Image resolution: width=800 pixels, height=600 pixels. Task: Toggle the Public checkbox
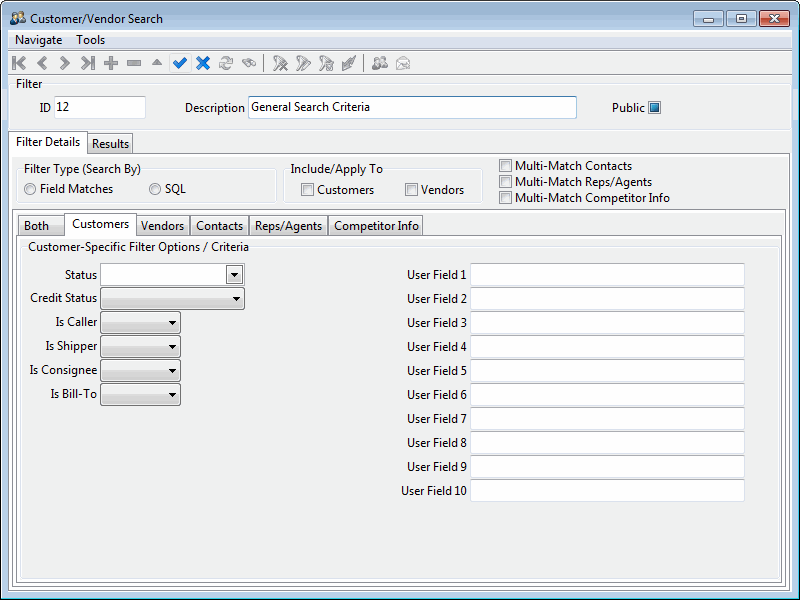pyautogui.click(x=655, y=108)
